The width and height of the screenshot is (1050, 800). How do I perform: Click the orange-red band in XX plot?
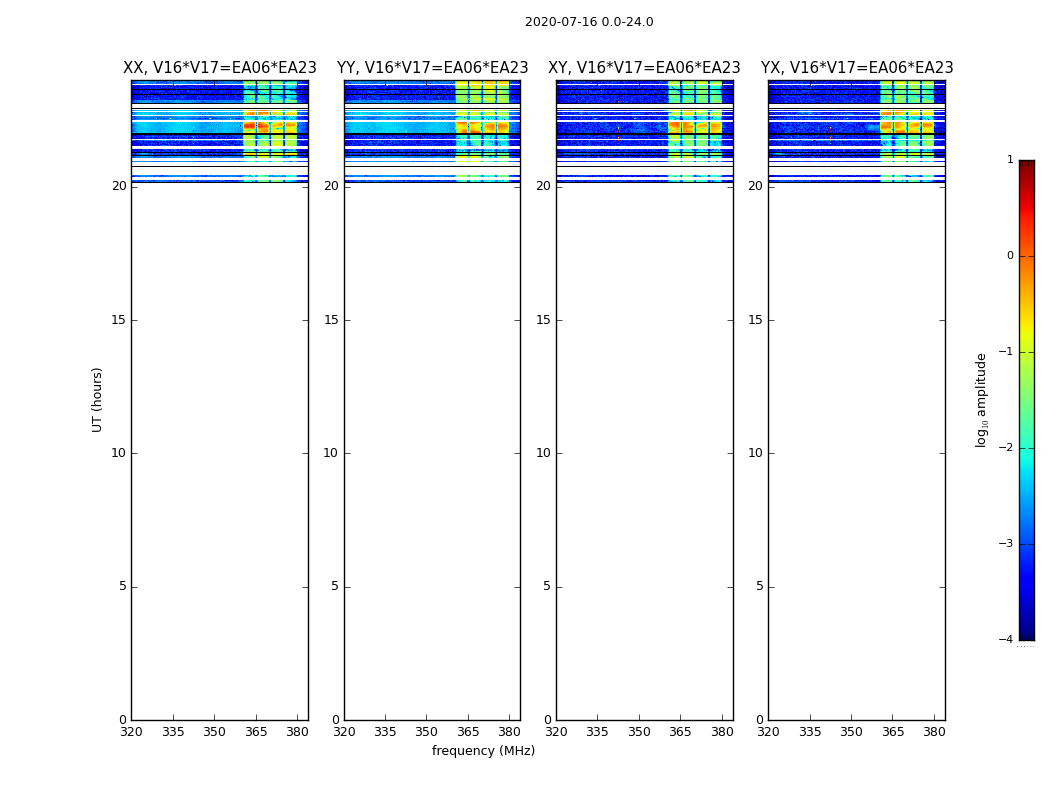click(269, 125)
